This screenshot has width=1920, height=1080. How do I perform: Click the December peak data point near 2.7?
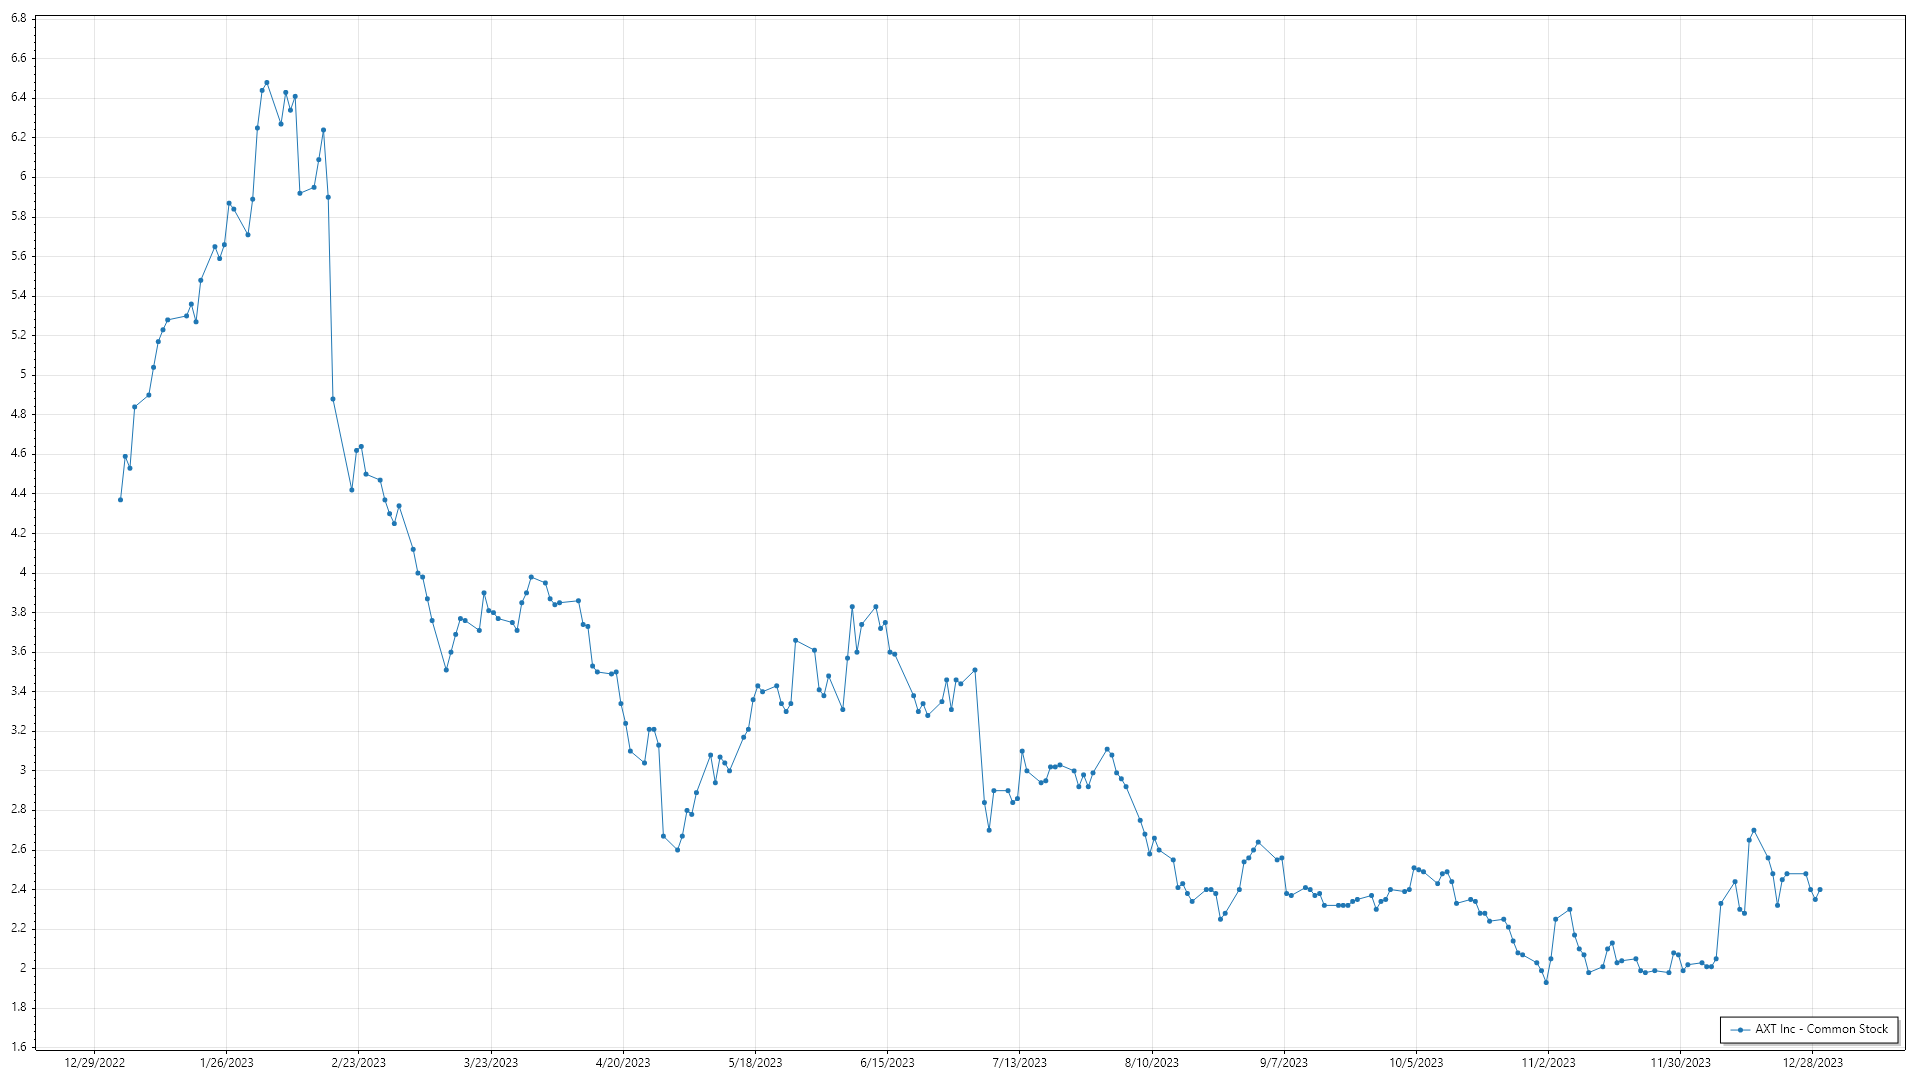(1754, 830)
